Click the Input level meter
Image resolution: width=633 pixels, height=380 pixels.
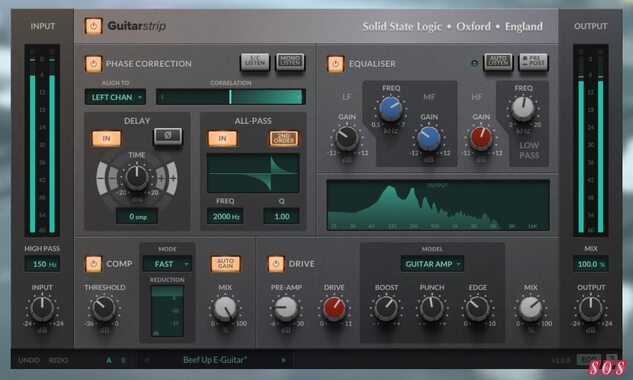(x=42, y=141)
